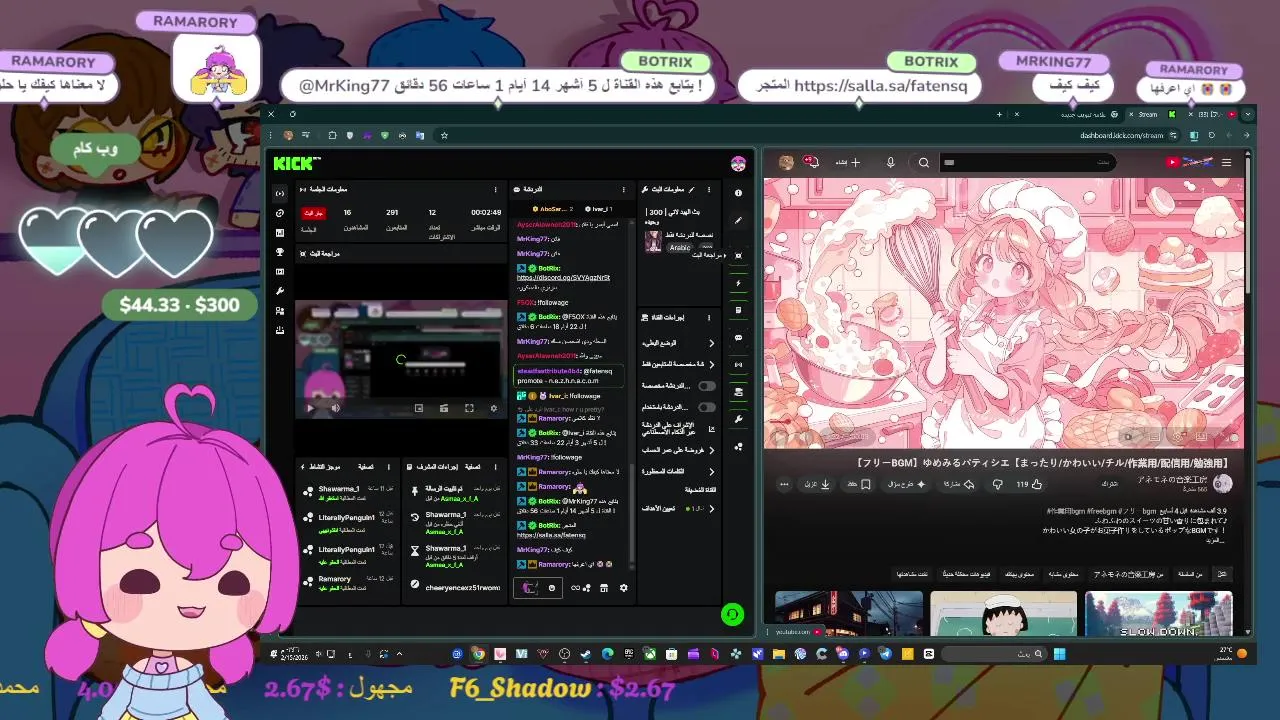Expand the goals row chevron at panel bottom

point(712,508)
